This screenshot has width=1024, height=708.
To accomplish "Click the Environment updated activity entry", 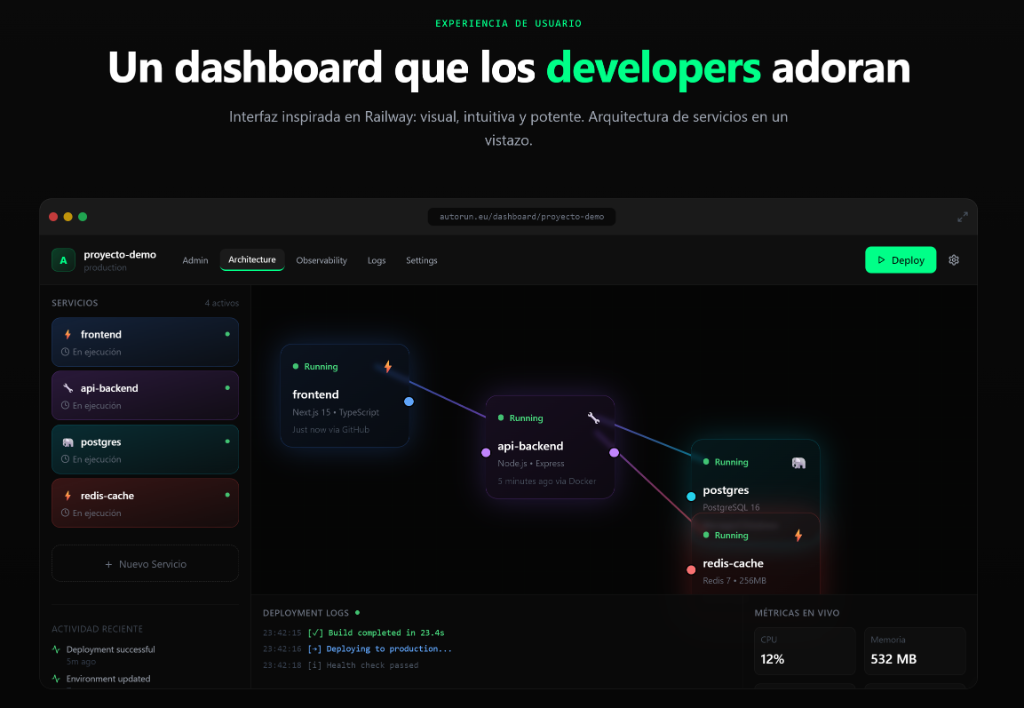I will [x=101, y=679].
